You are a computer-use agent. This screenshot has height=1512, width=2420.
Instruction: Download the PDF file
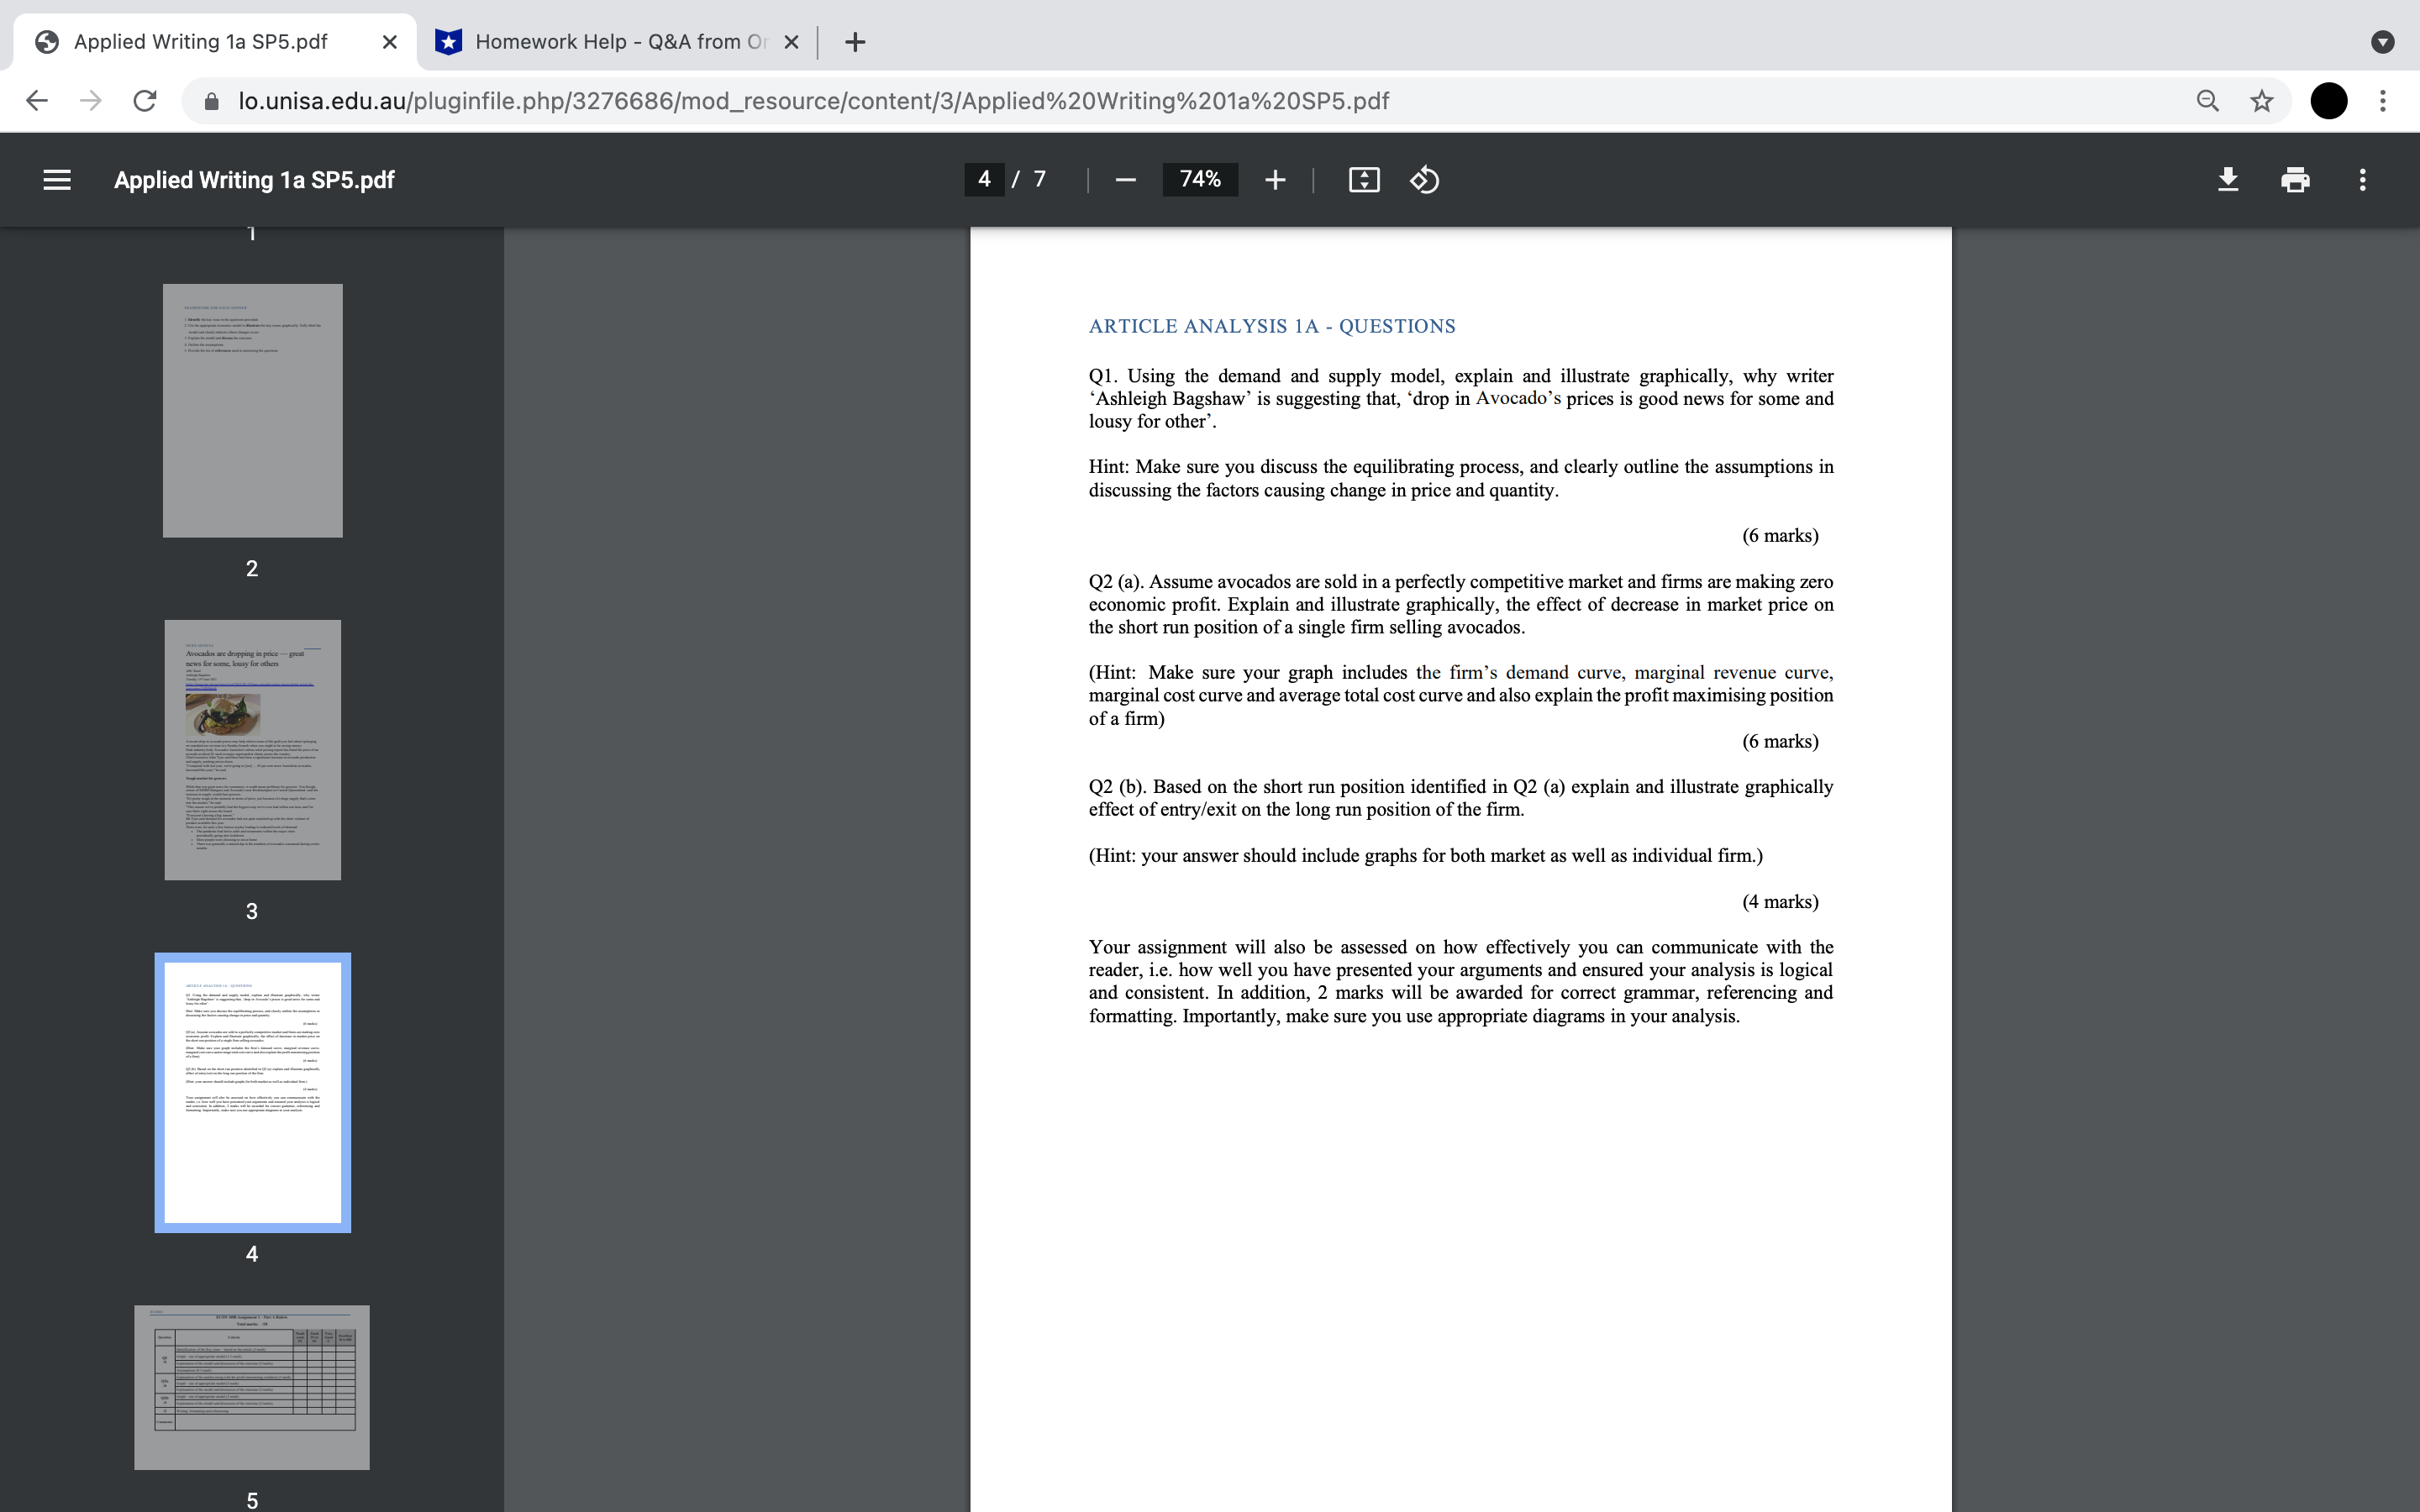coord(2228,180)
